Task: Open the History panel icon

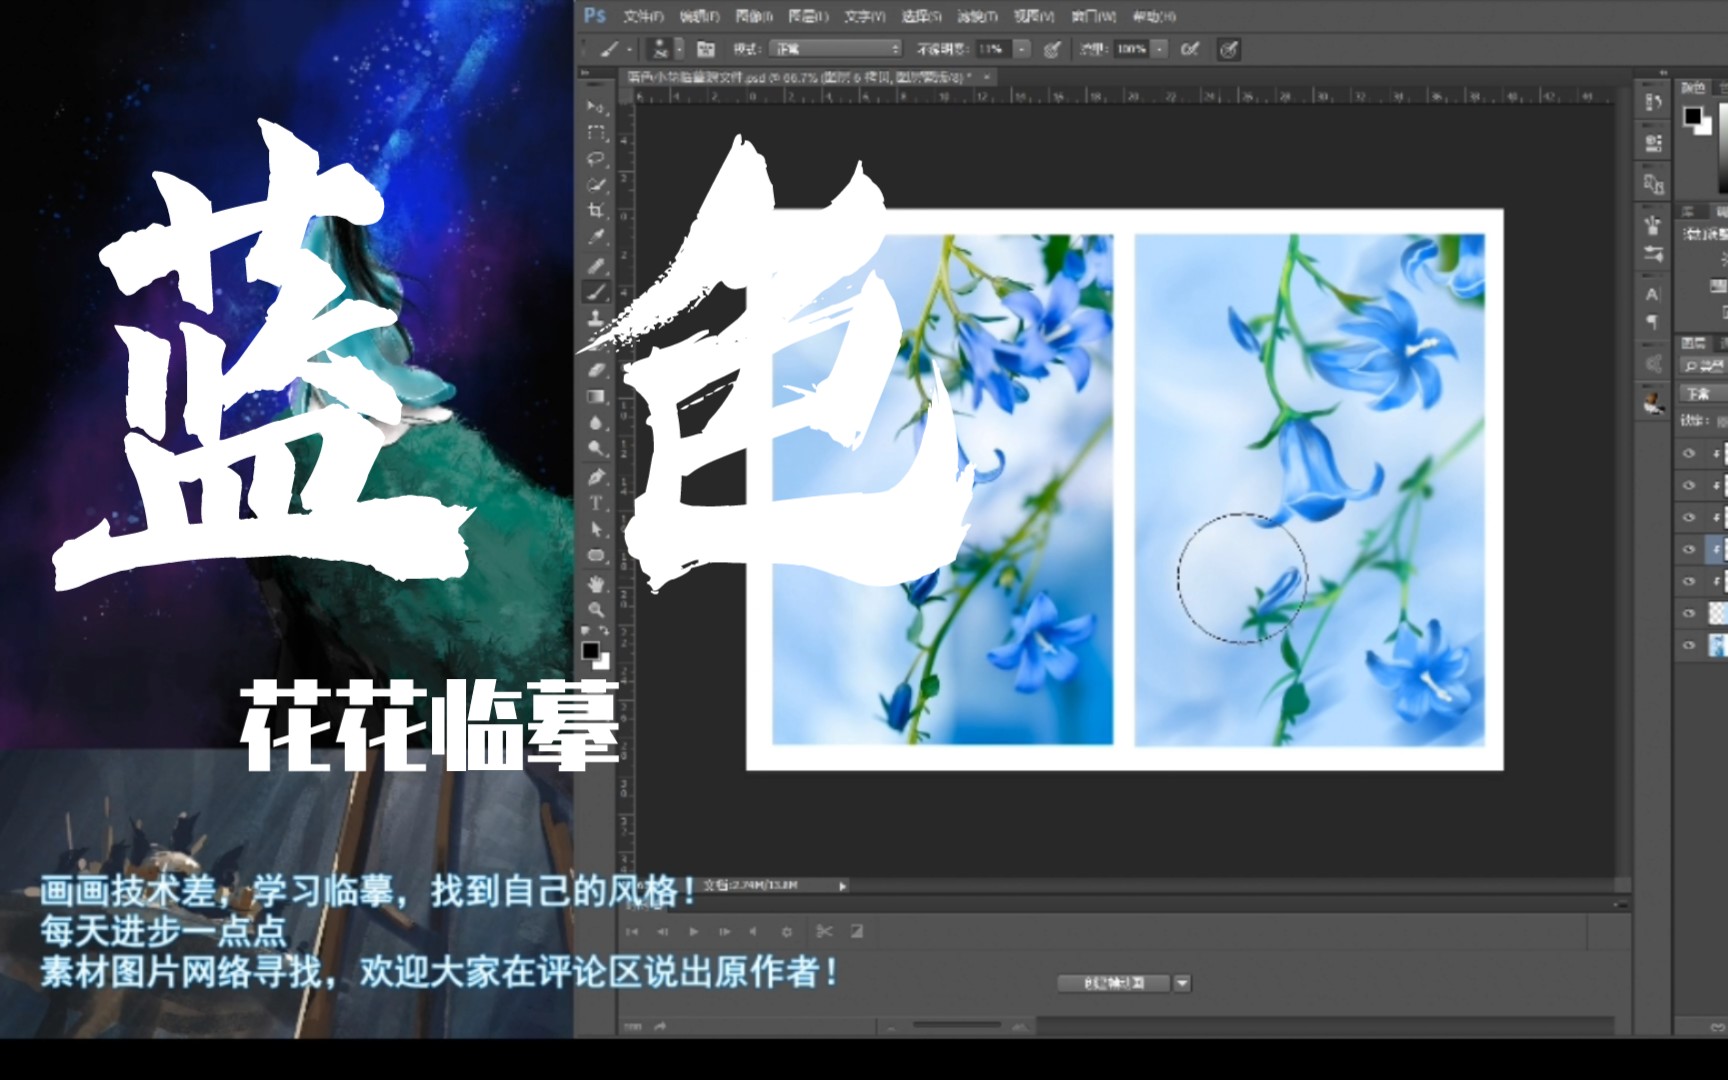Action: click(x=1652, y=102)
